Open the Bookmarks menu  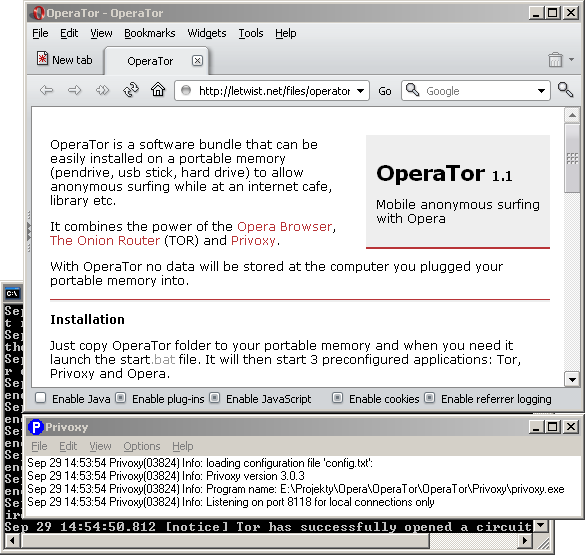[x=150, y=34]
